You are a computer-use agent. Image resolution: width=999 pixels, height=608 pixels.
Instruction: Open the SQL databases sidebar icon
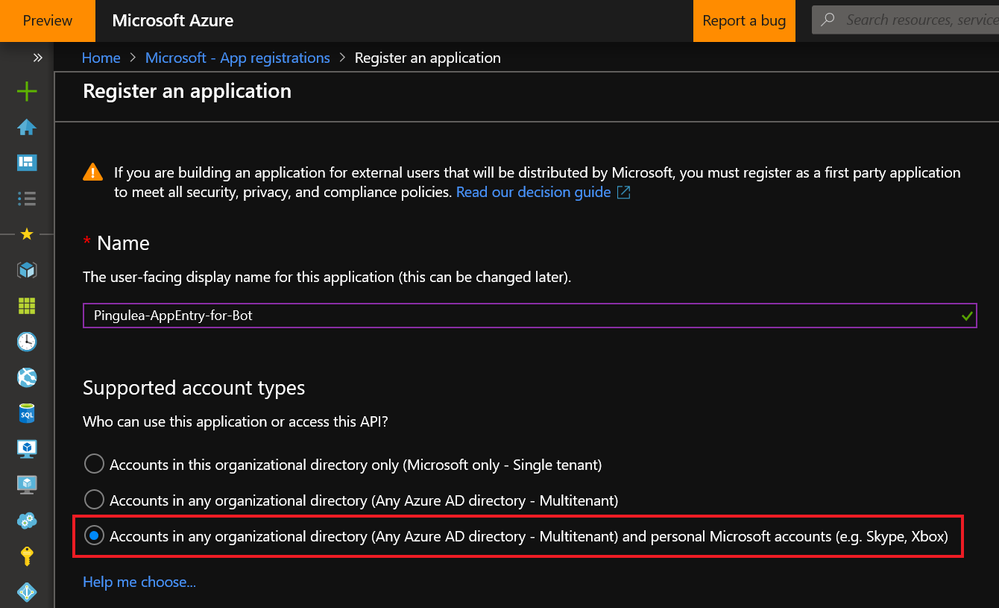pyautogui.click(x=27, y=413)
